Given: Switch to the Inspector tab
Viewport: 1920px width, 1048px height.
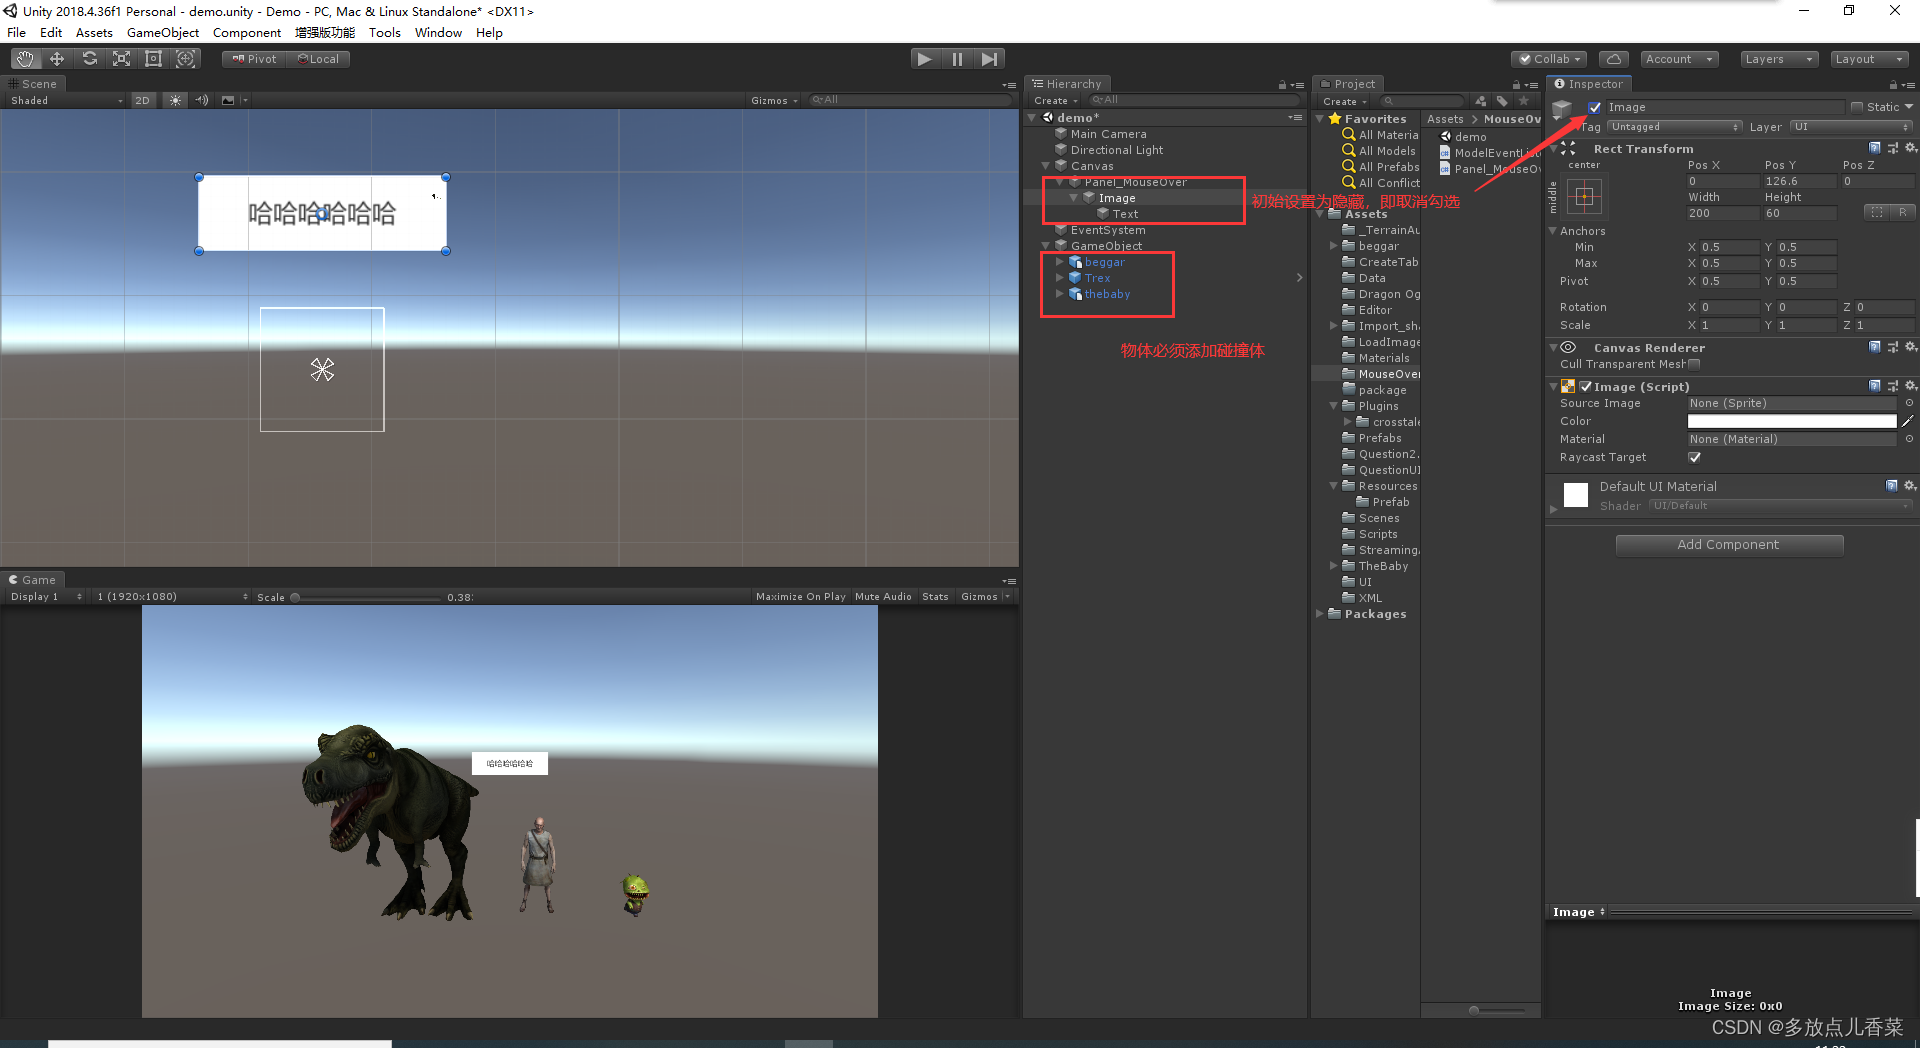Looking at the screenshot, I should coord(1588,84).
